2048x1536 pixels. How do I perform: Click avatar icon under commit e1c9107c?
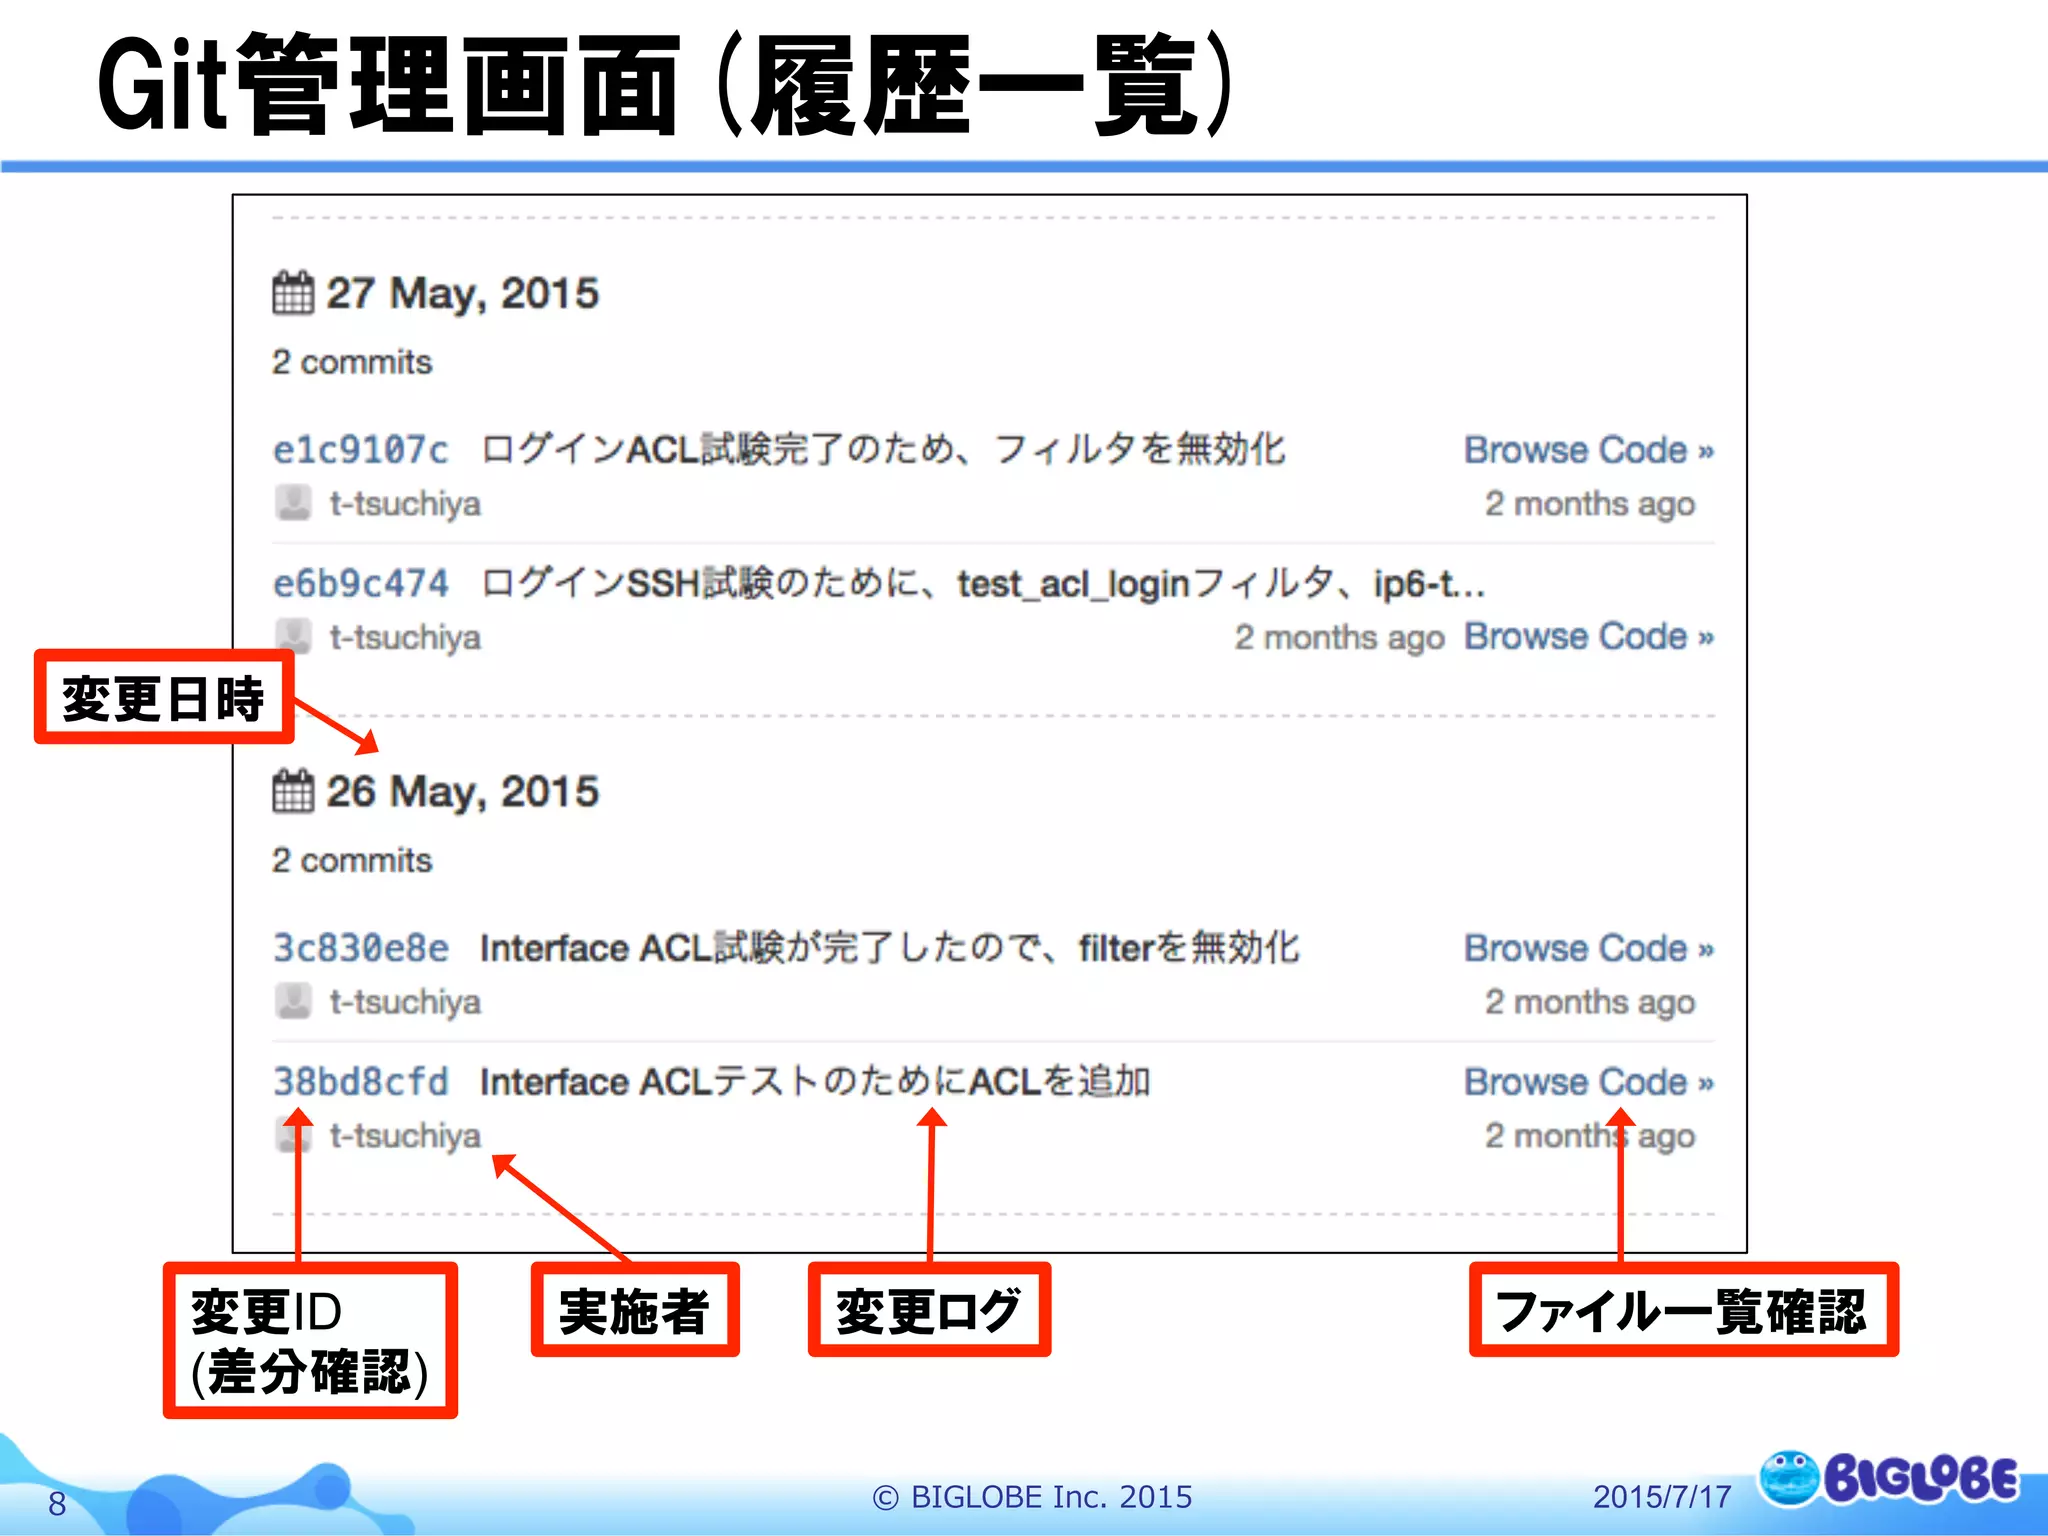point(293,503)
